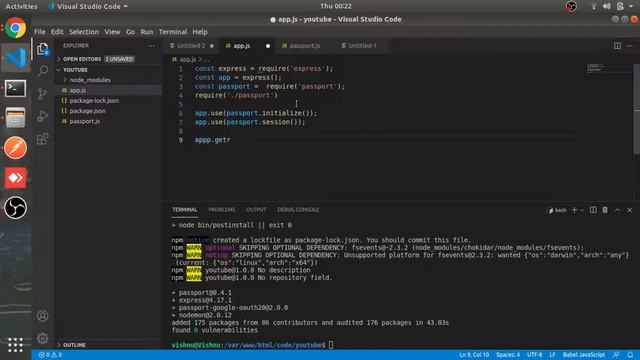
Task: Click the Explorer more actions ellipsis
Action: (x=151, y=46)
